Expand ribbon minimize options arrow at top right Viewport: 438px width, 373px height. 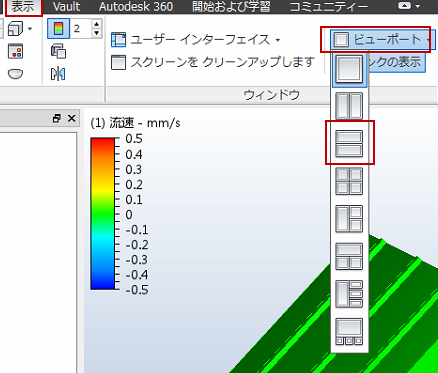[x=418, y=6]
